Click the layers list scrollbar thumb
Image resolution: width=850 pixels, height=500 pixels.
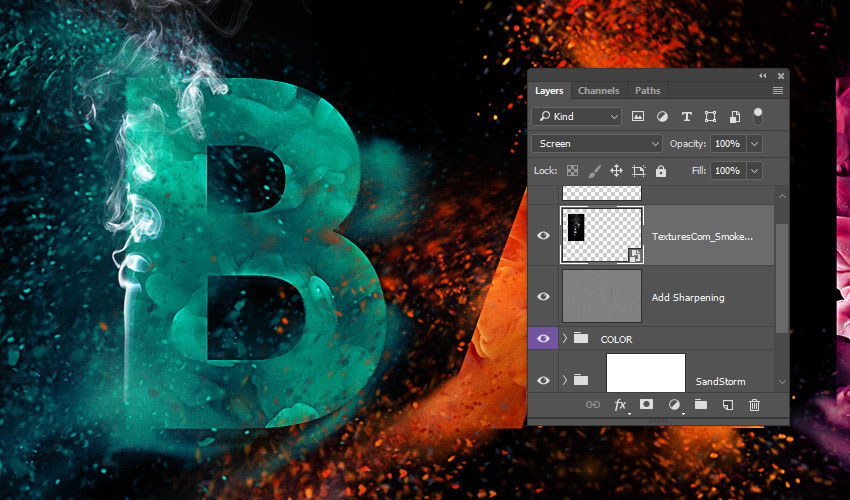tap(782, 278)
